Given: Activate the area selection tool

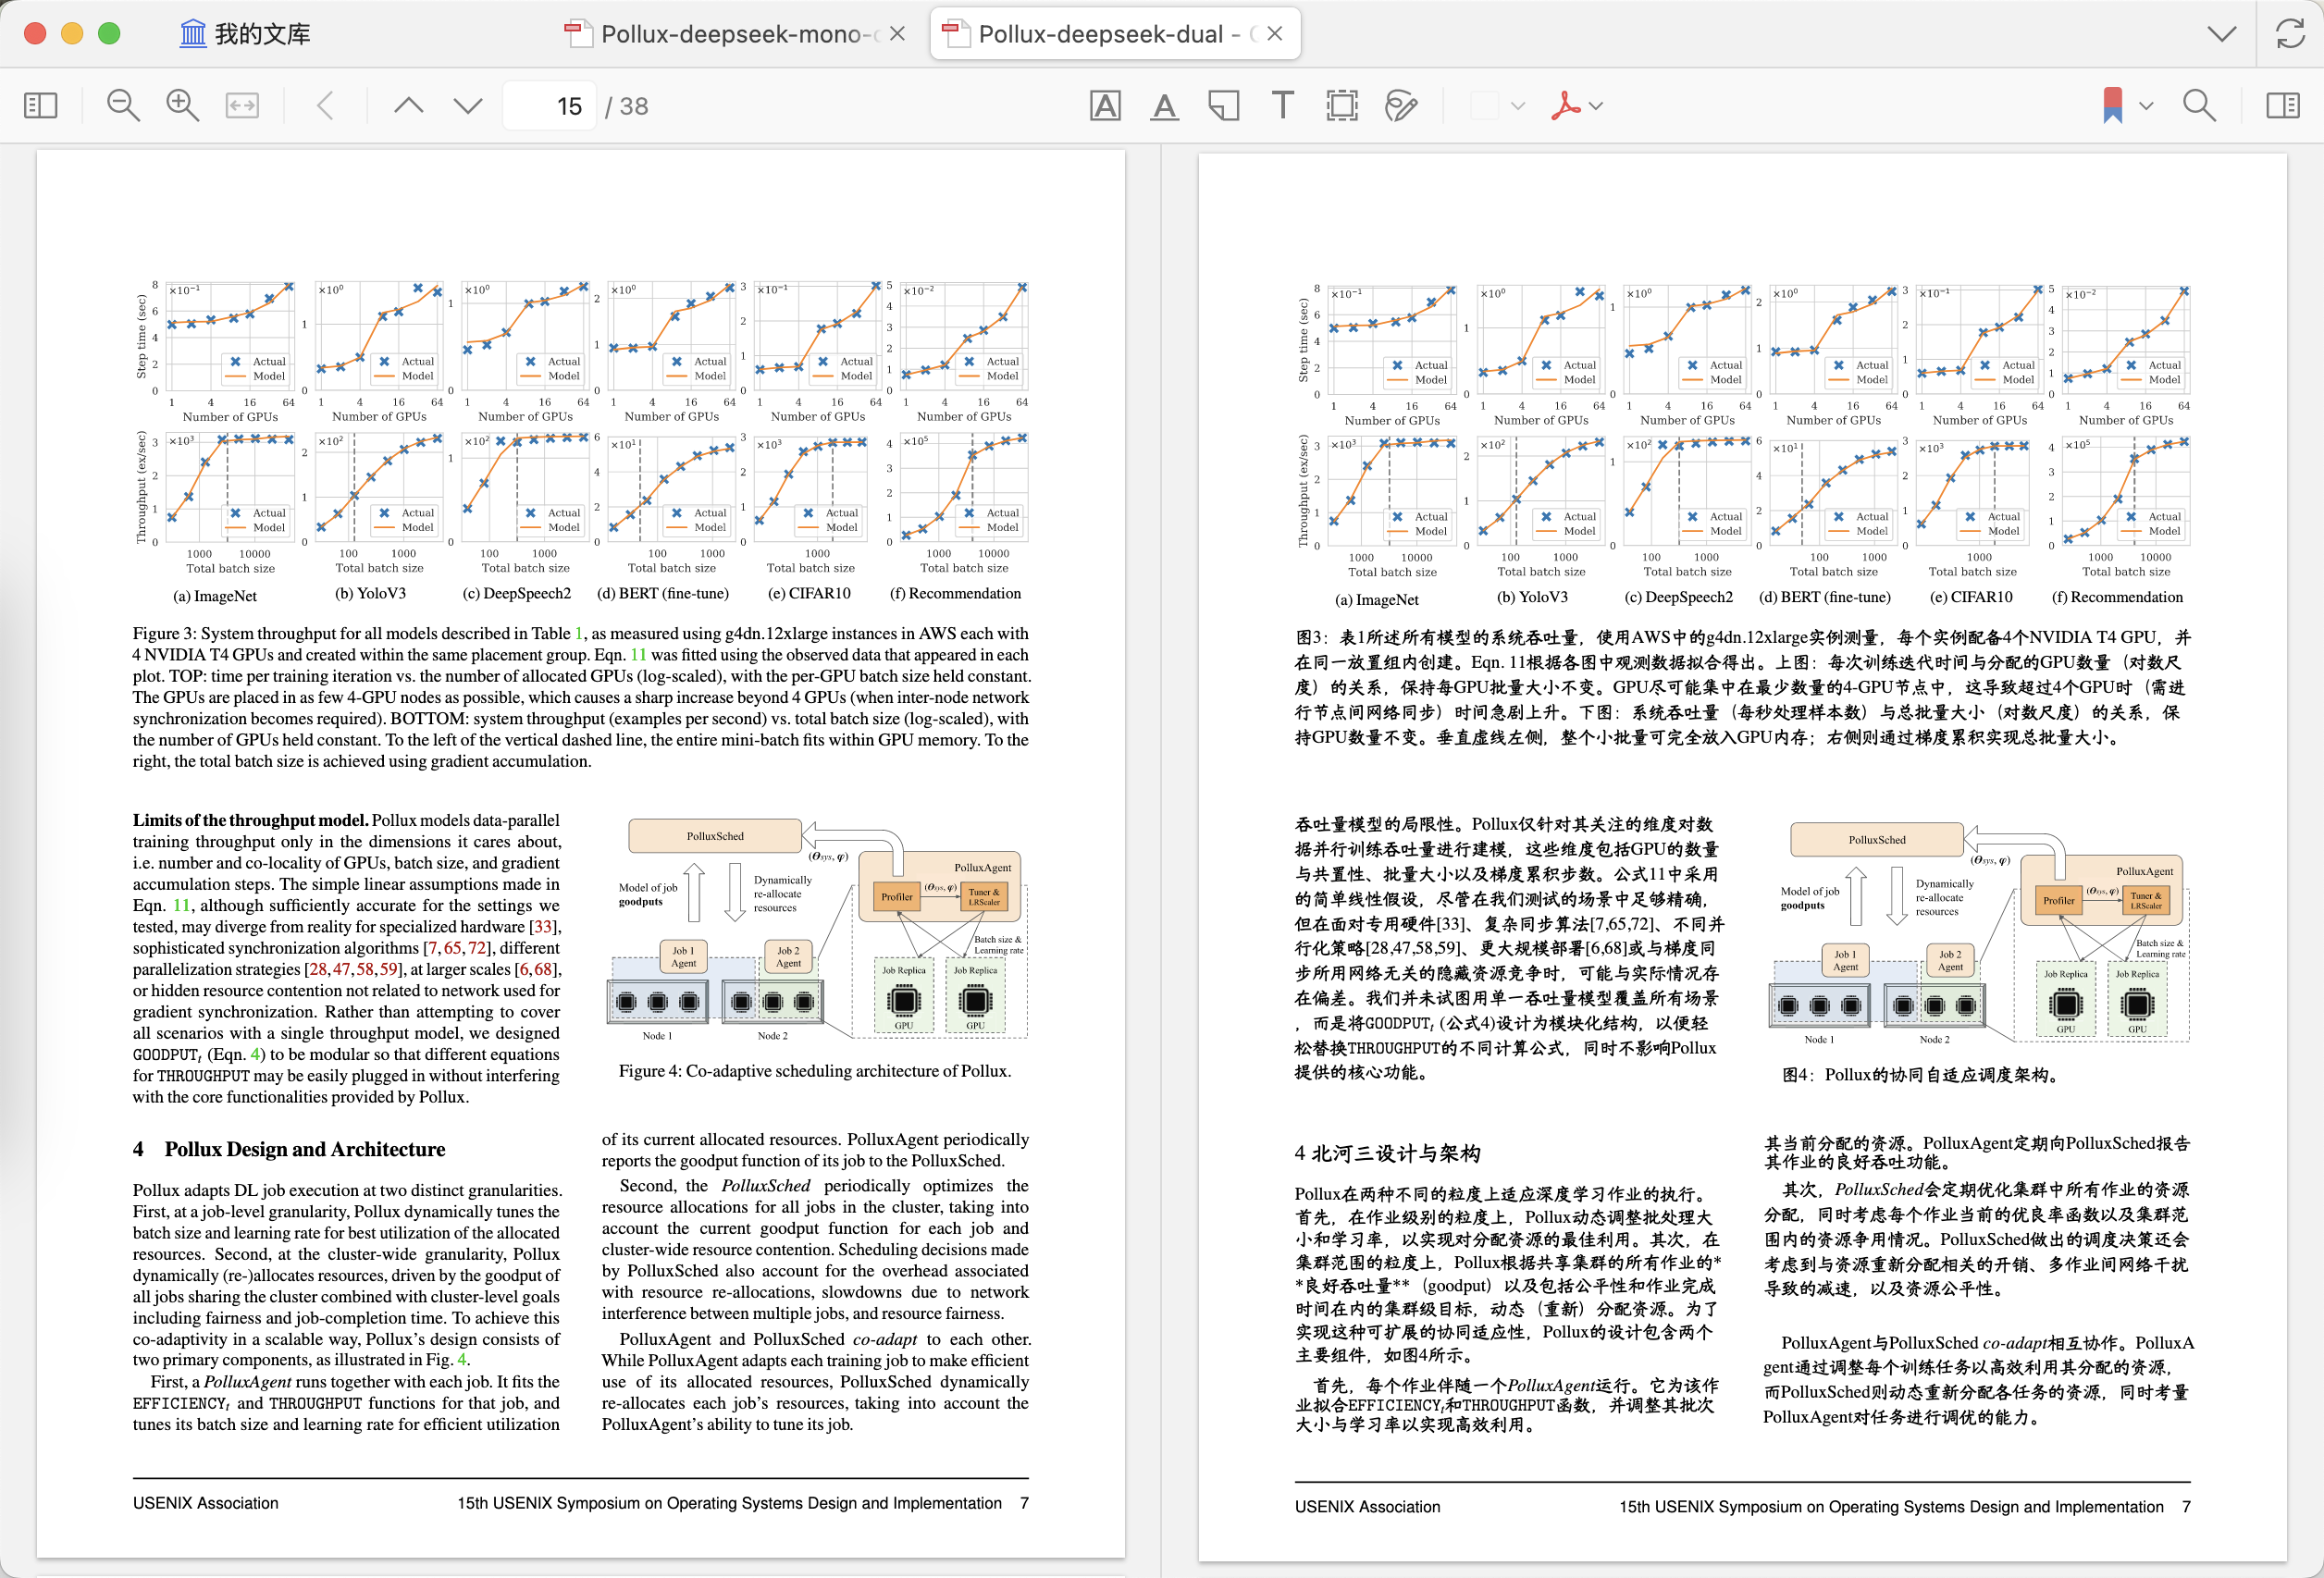Looking at the screenshot, I should pos(1342,105).
